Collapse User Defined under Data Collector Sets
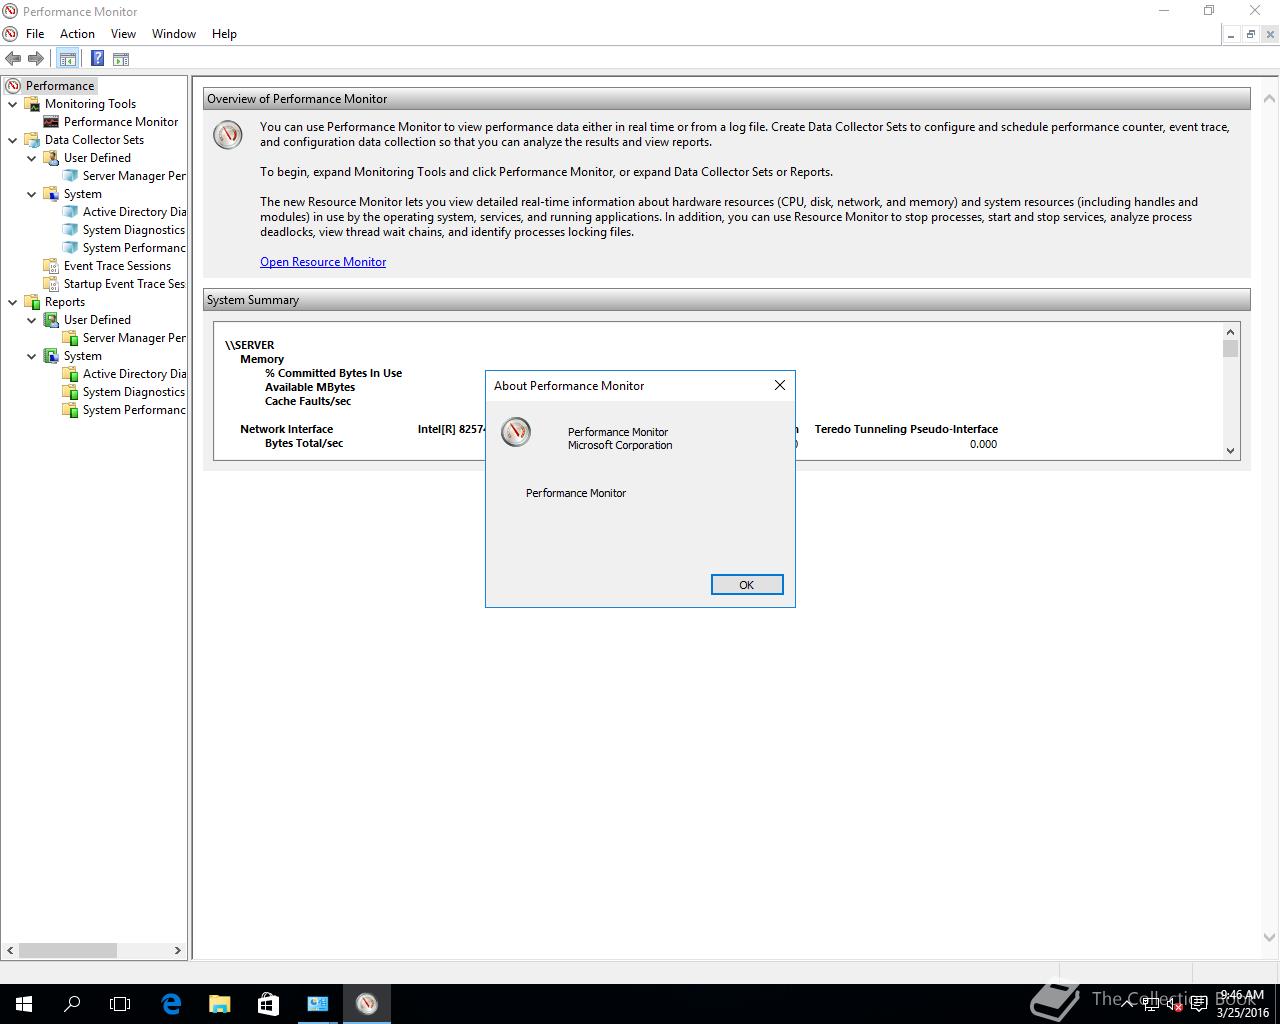 point(32,158)
